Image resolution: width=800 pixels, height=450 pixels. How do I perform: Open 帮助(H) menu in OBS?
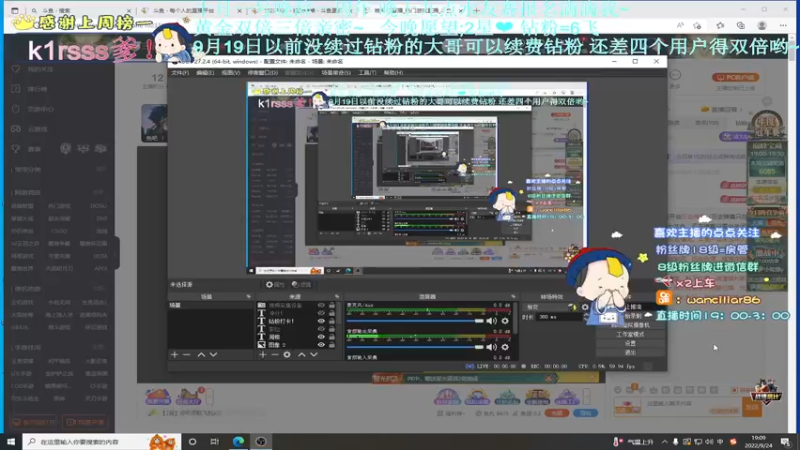[393, 72]
